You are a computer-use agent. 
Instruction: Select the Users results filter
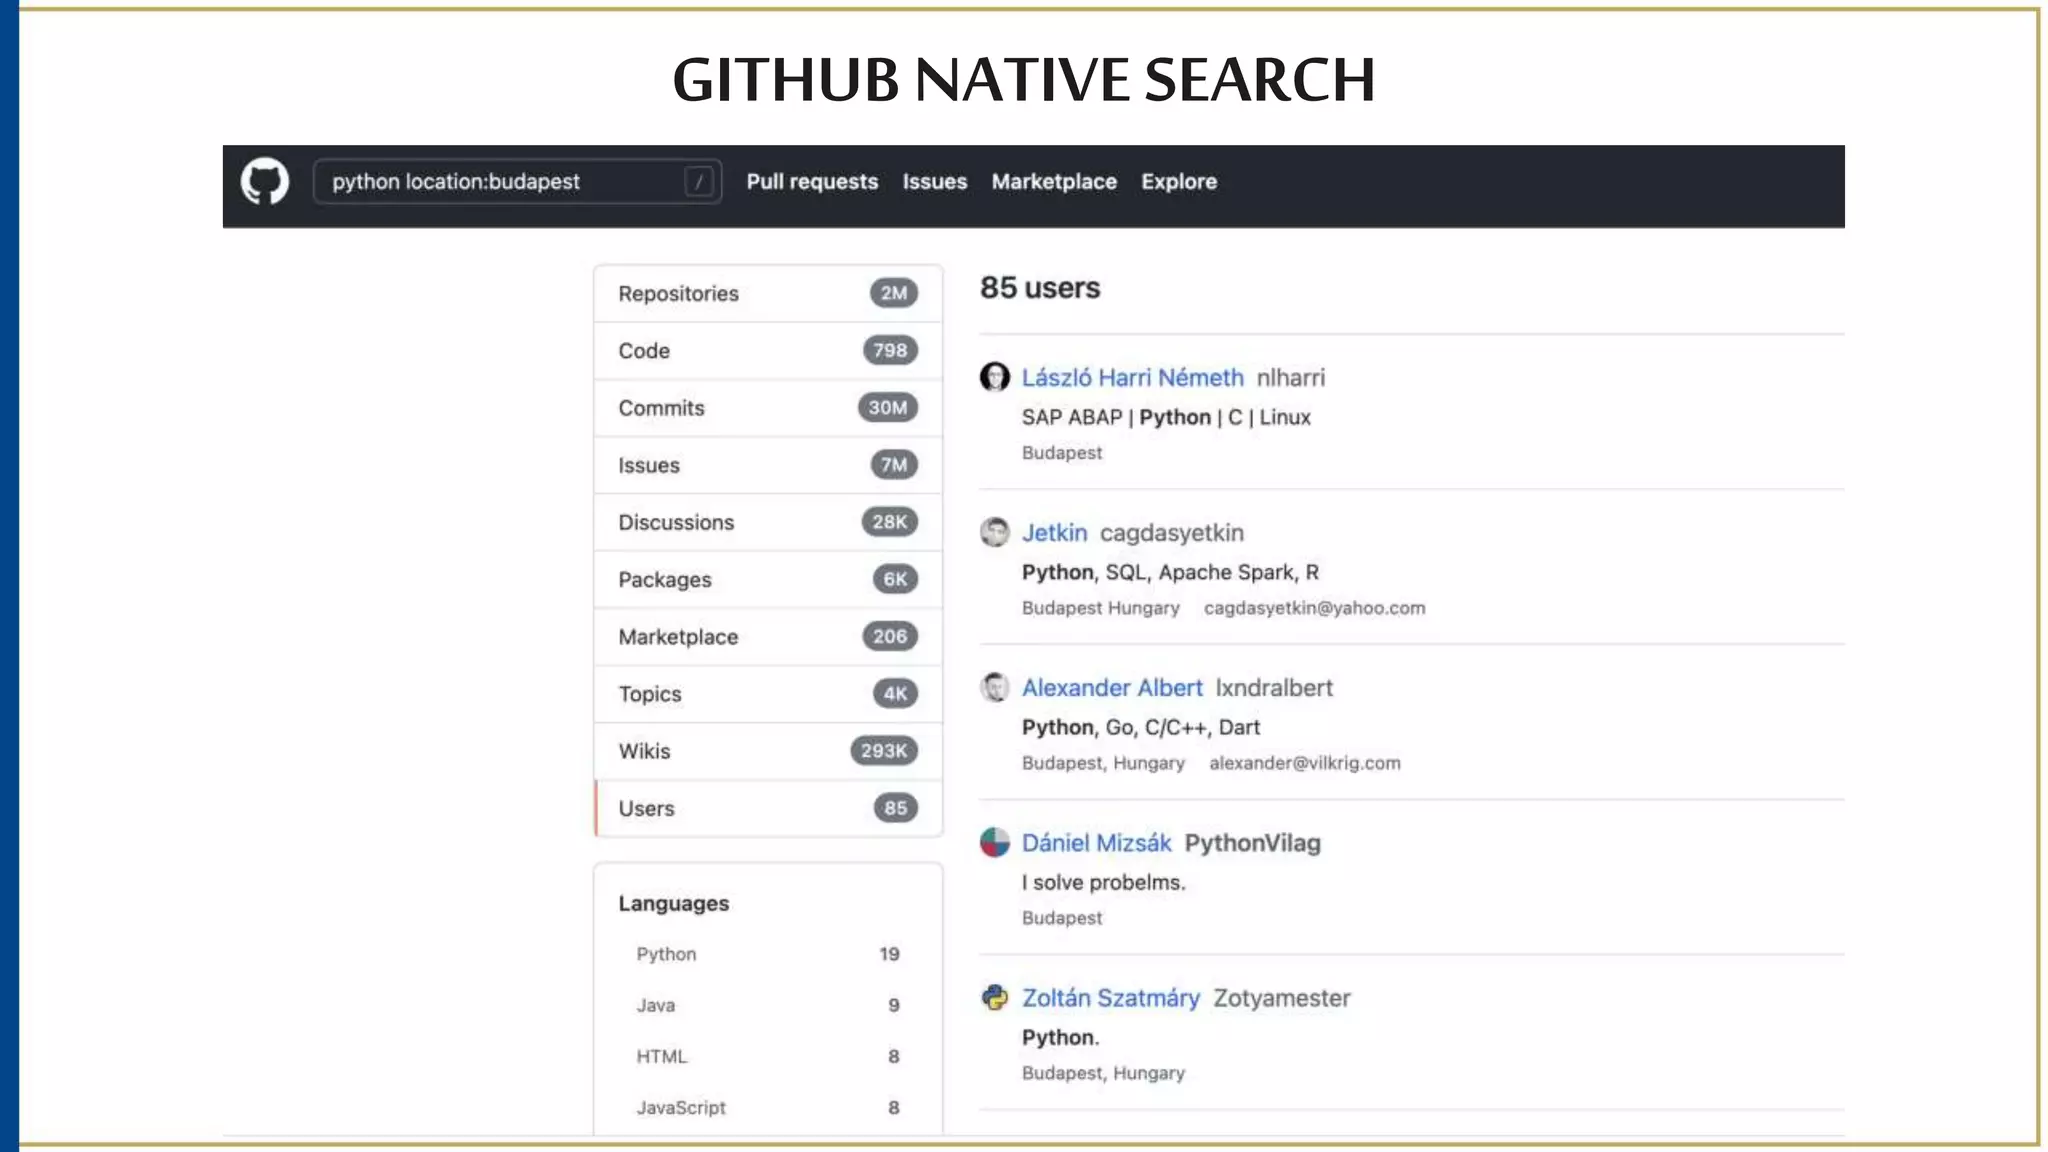768,808
